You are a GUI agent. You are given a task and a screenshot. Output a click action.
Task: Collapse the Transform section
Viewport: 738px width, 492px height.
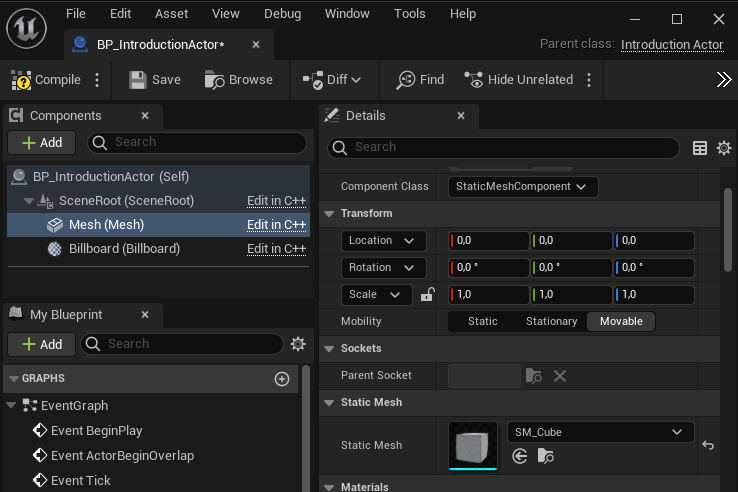pyautogui.click(x=329, y=213)
